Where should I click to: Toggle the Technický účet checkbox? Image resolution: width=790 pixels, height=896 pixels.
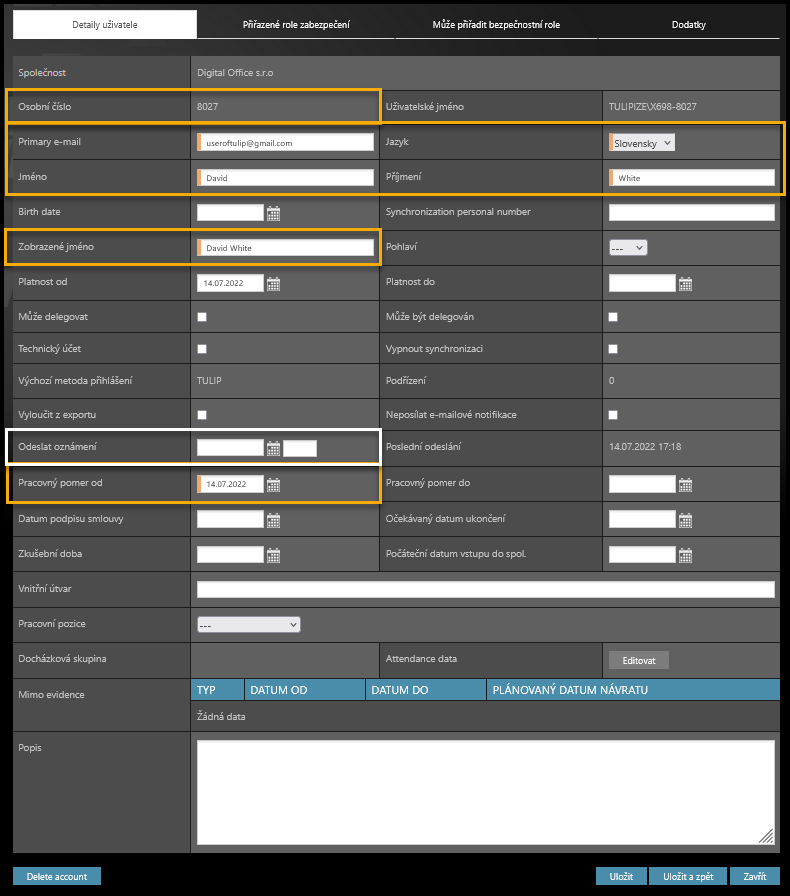pos(202,349)
